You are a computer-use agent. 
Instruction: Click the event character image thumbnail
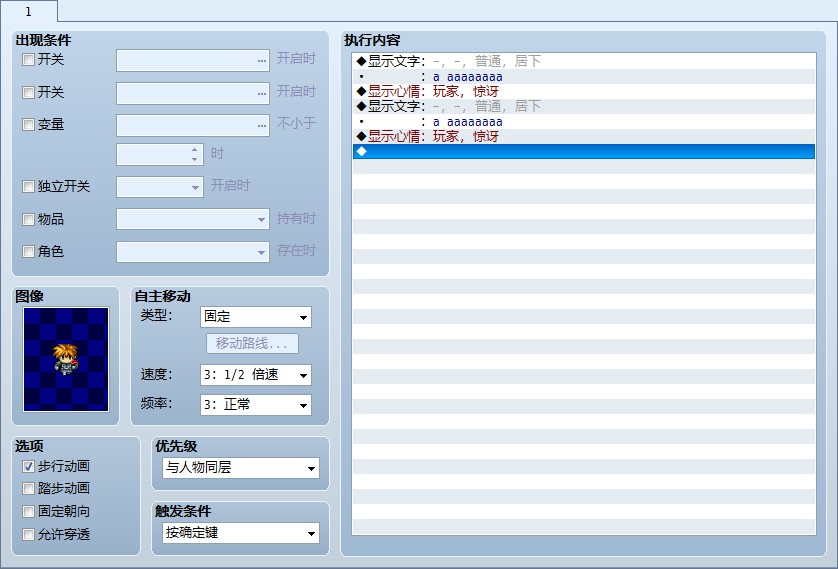point(66,360)
